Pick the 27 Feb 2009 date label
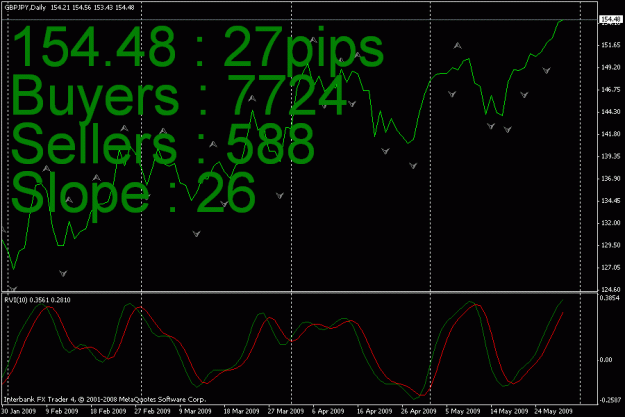Image resolution: width=625 pixels, height=417 pixels. coord(152,411)
